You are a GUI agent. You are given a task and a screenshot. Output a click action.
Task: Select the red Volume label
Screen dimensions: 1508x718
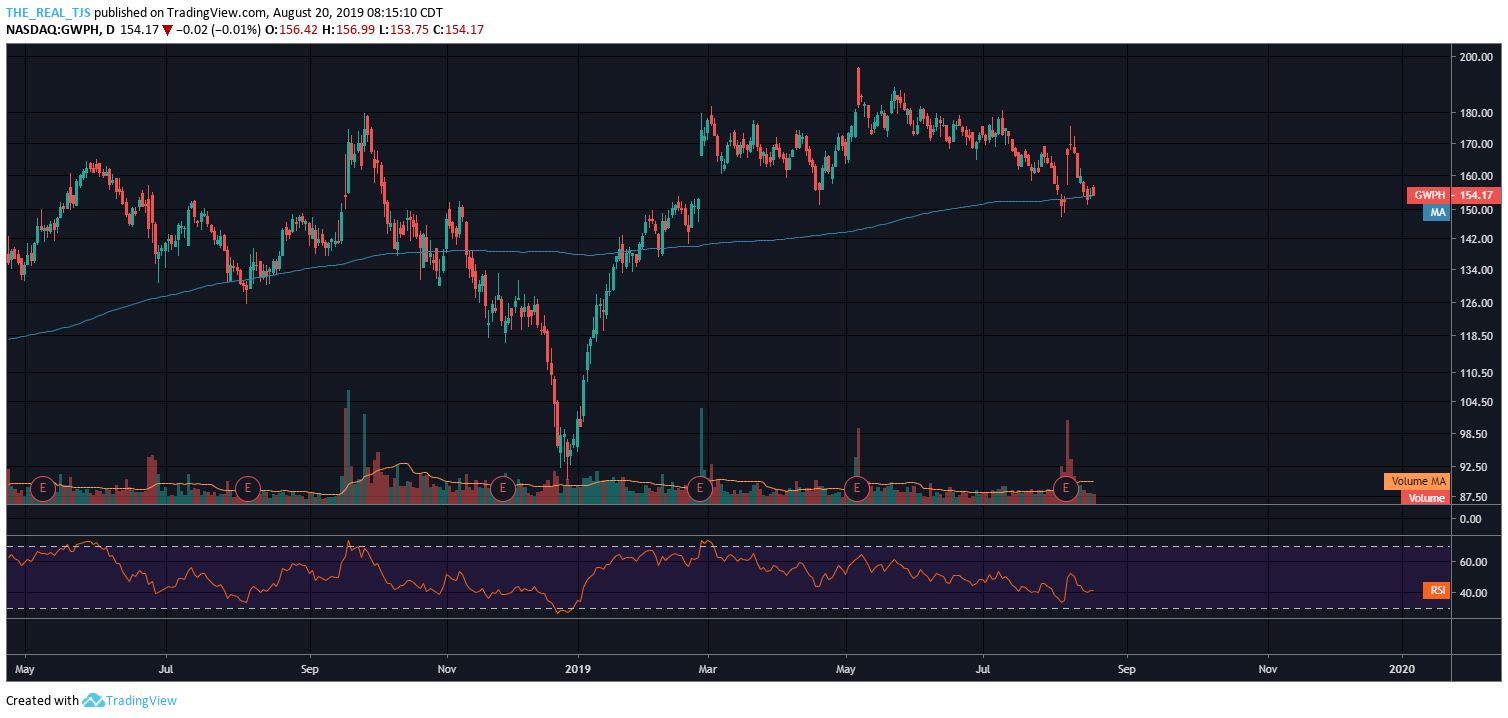pyautogui.click(x=1427, y=497)
